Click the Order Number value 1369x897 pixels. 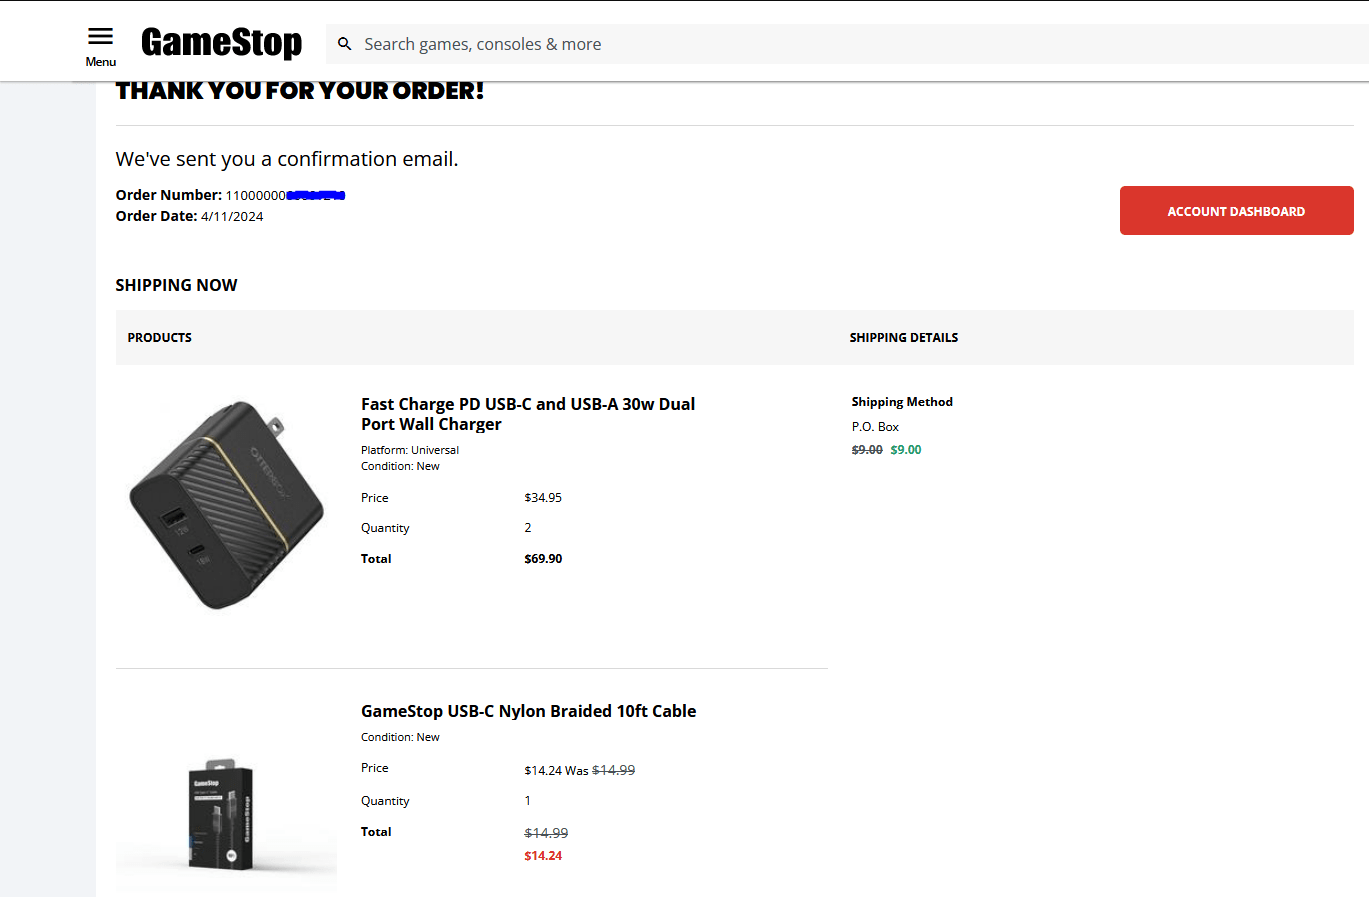[x=285, y=196]
